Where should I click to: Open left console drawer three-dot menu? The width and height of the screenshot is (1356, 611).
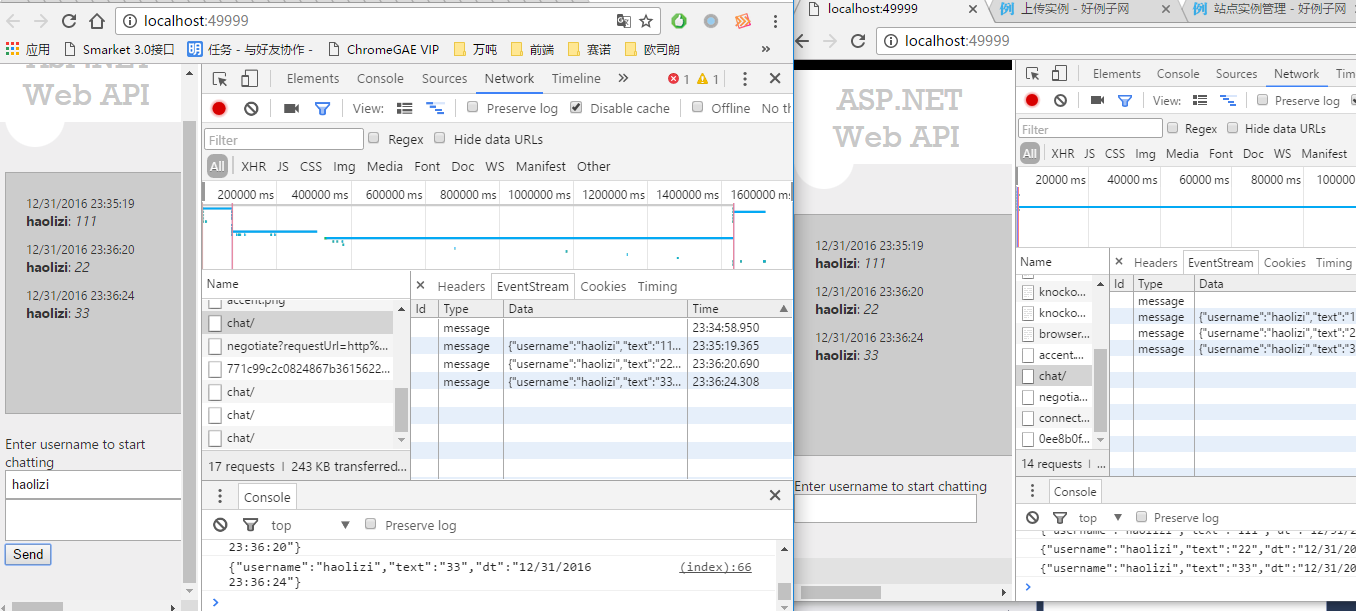pos(220,496)
